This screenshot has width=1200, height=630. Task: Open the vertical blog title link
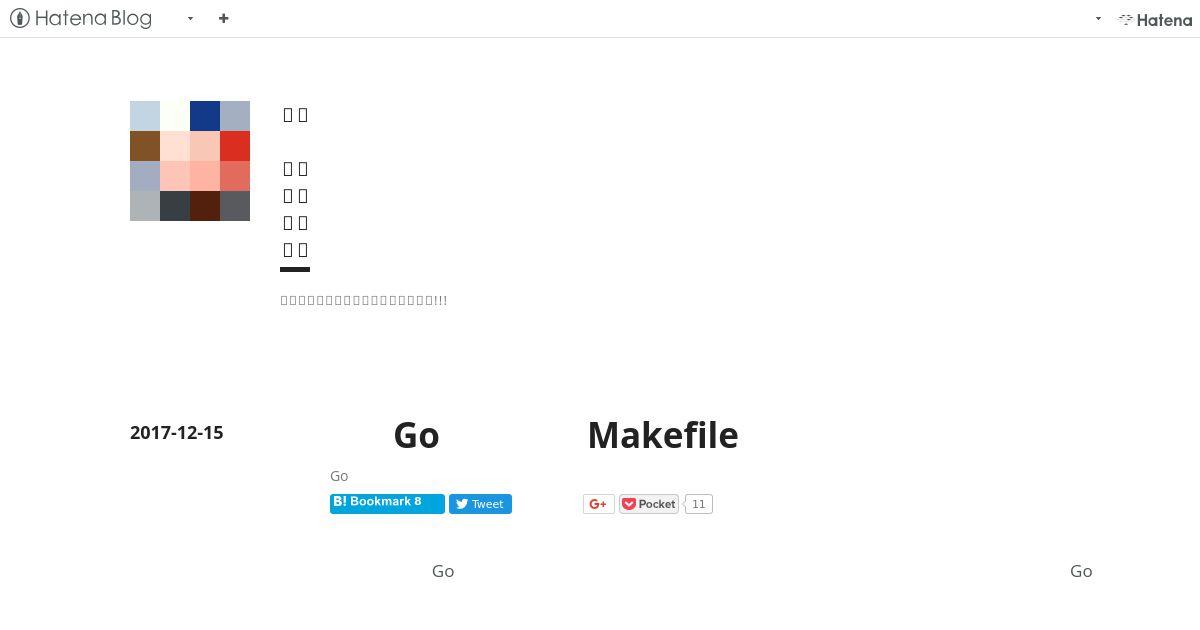295,182
